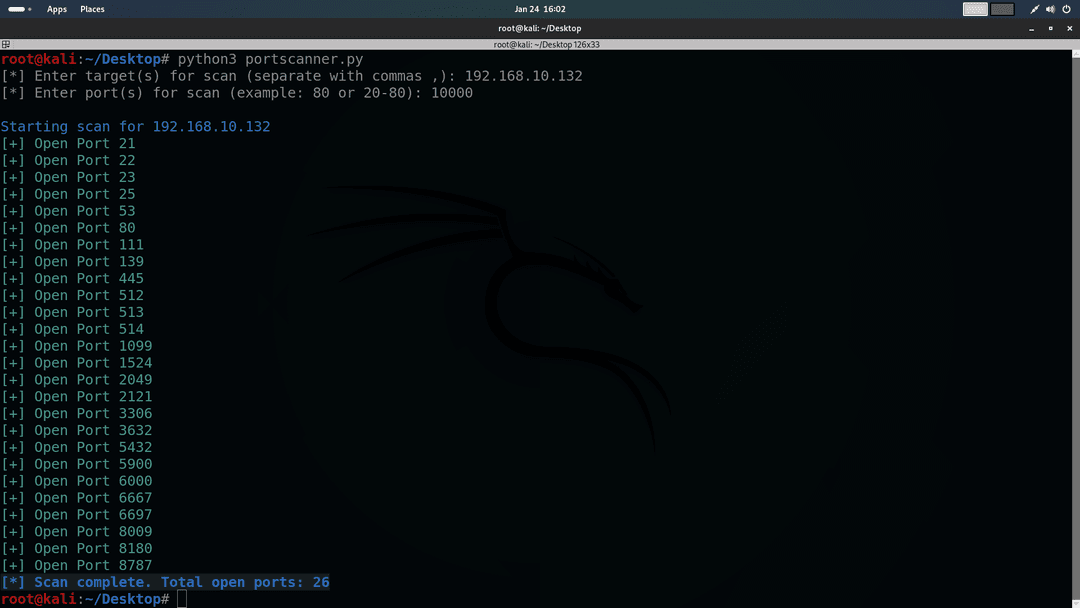Open the power menu icon
The width and height of the screenshot is (1080, 608).
coord(1067,9)
